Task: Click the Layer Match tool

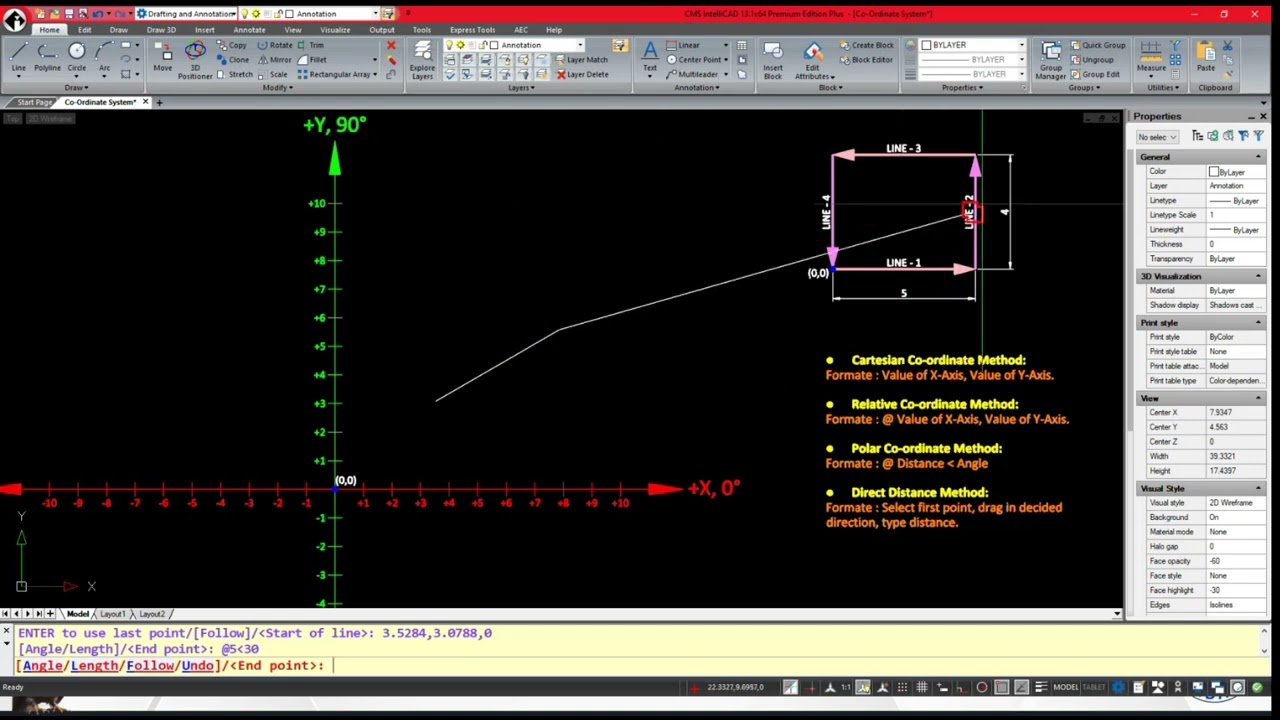Action: pos(581,60)
